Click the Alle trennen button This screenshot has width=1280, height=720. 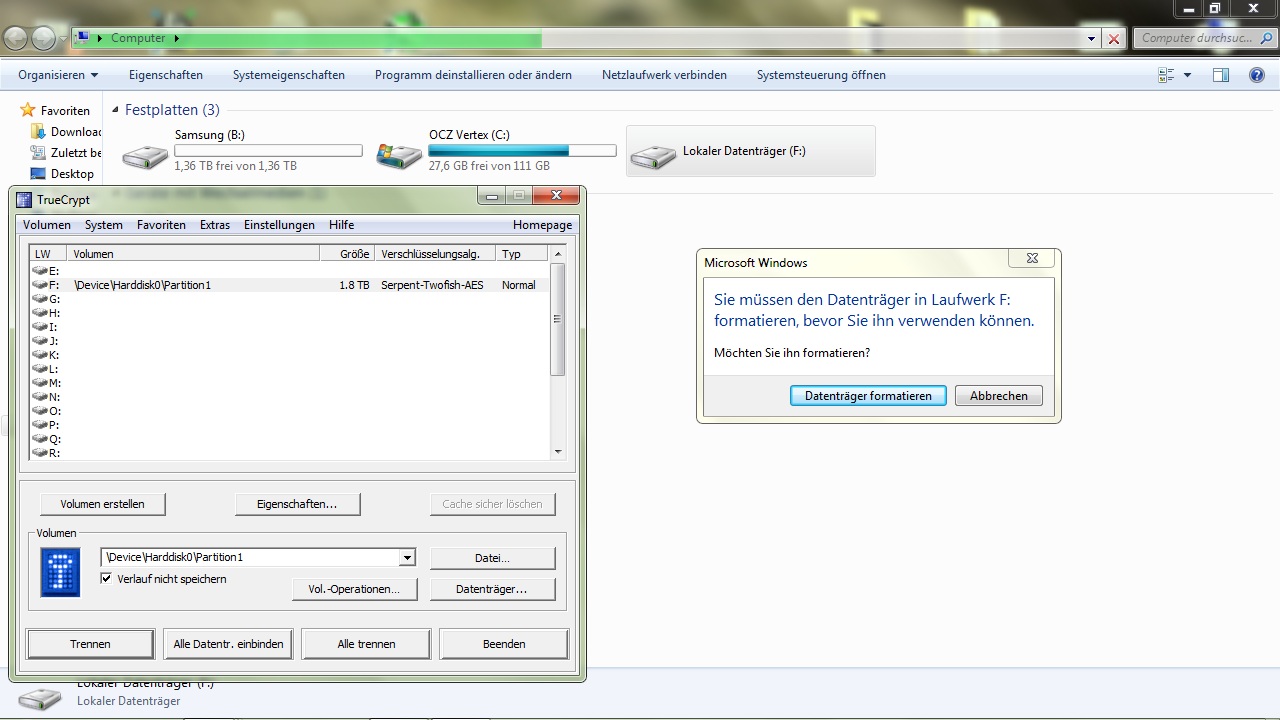(x=366, y=644)
